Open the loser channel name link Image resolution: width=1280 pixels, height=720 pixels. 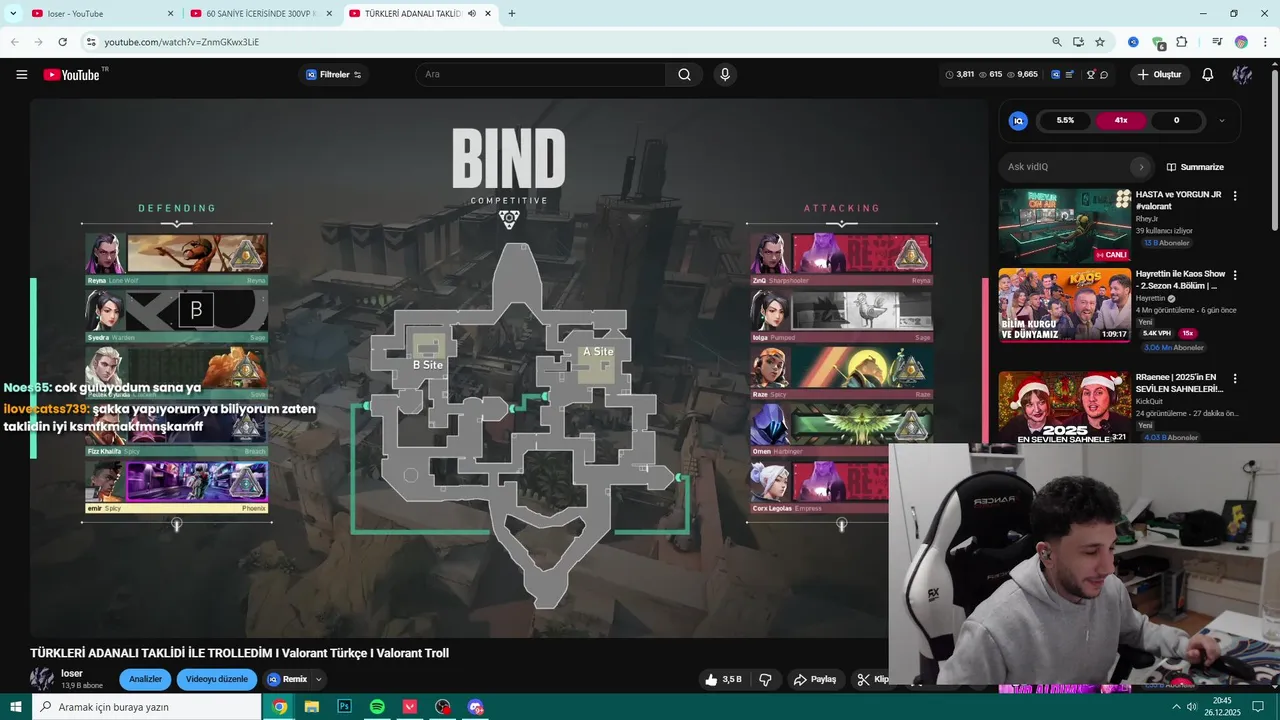pyautogui.click(x=72, y=674)
